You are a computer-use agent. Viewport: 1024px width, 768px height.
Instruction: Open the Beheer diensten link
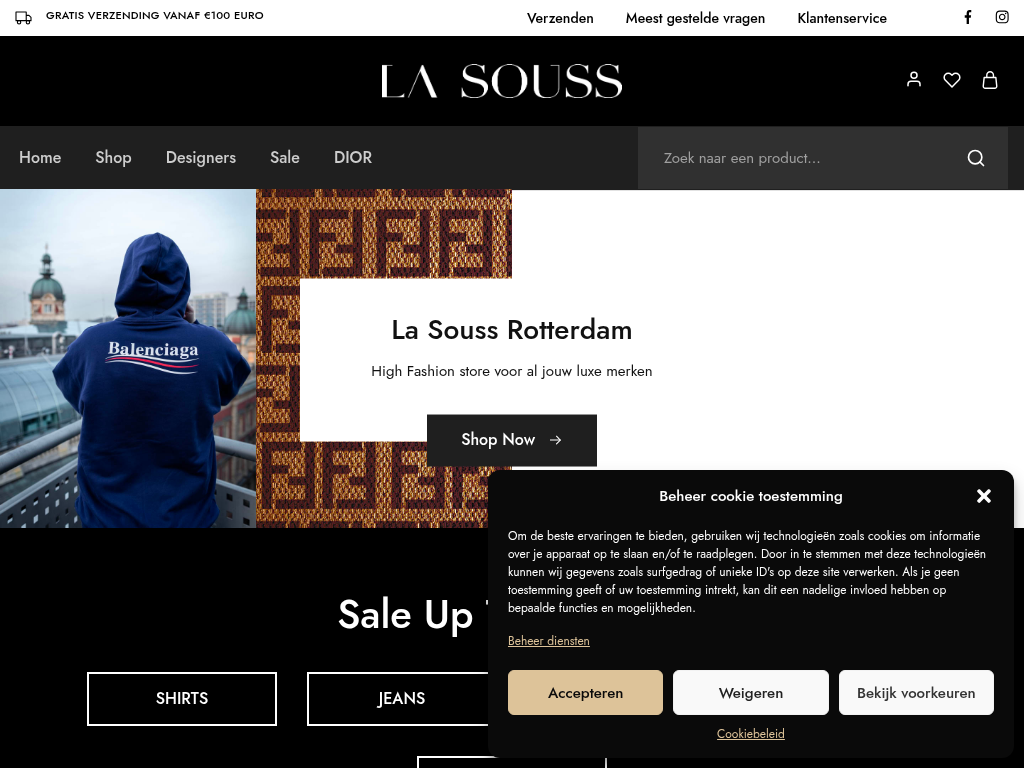point(549,641)
